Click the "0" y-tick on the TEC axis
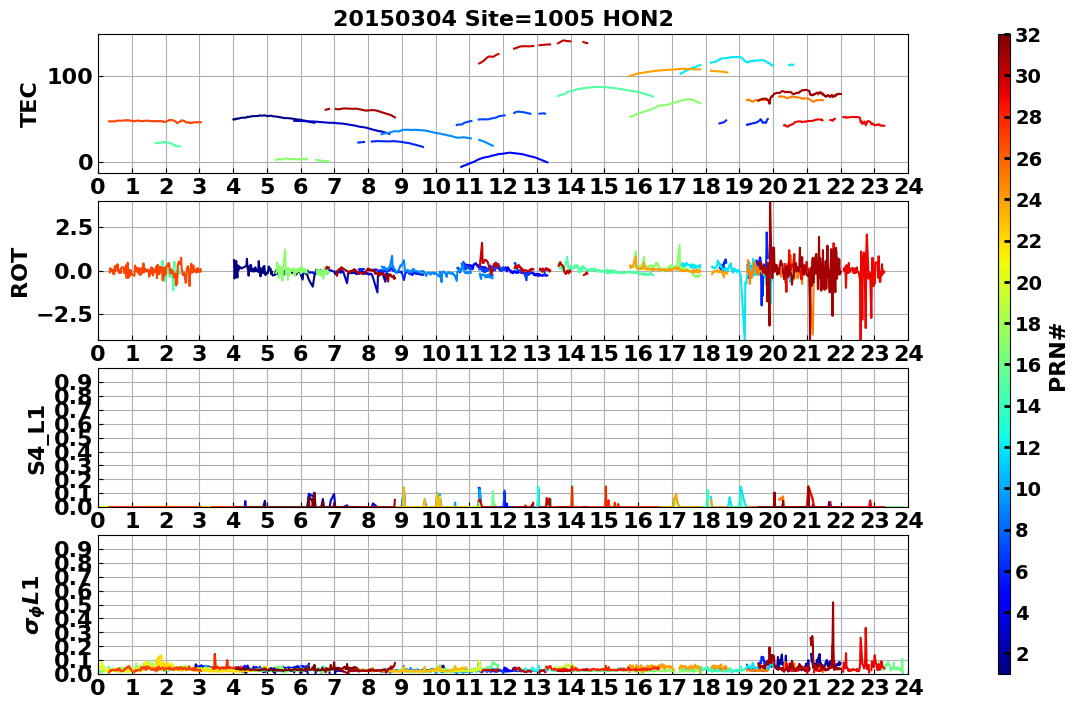 [x=85, y=162]
